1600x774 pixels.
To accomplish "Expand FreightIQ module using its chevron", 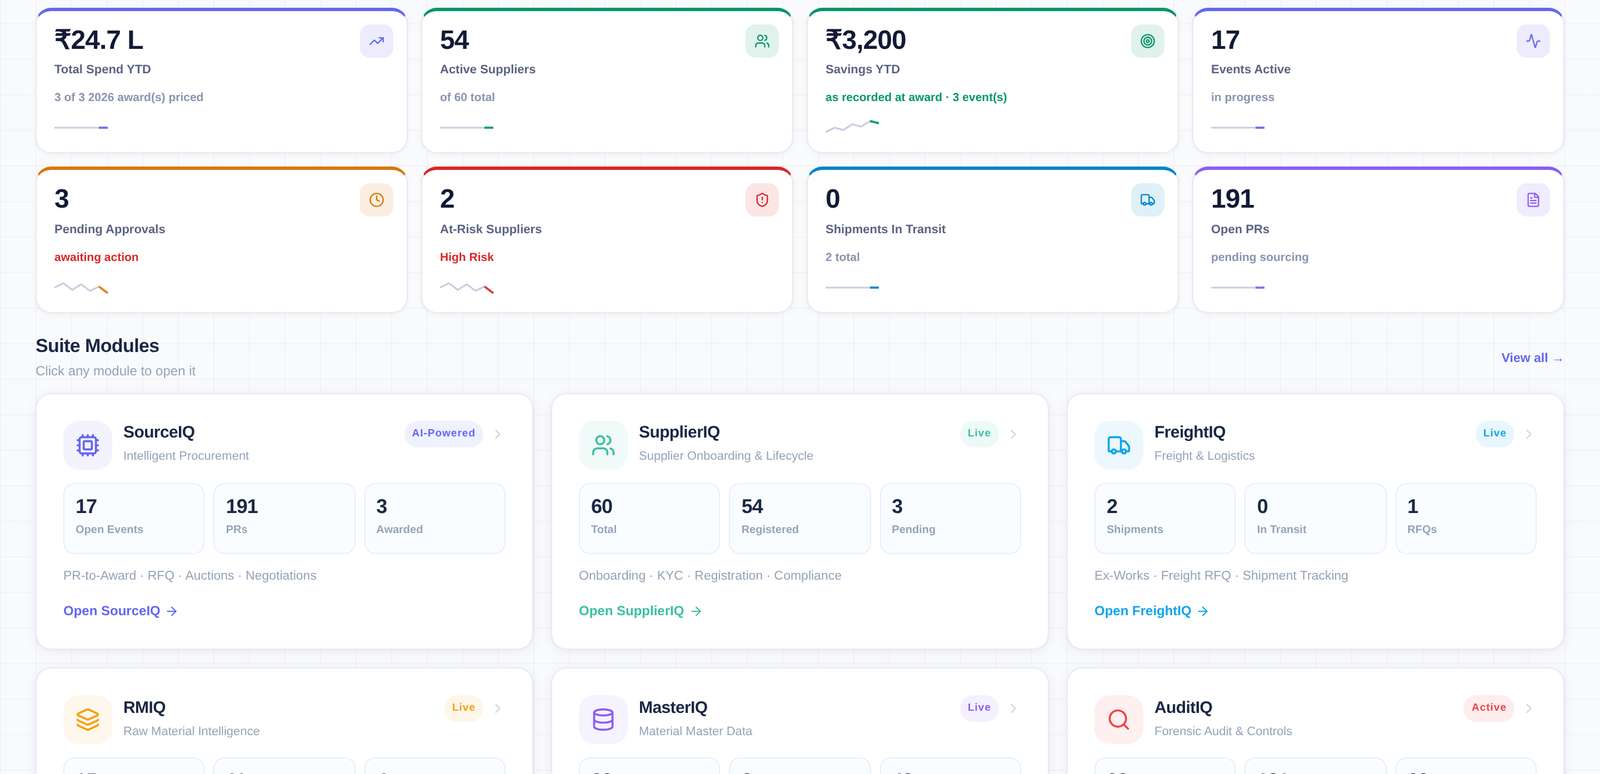I will point(1529,434).
